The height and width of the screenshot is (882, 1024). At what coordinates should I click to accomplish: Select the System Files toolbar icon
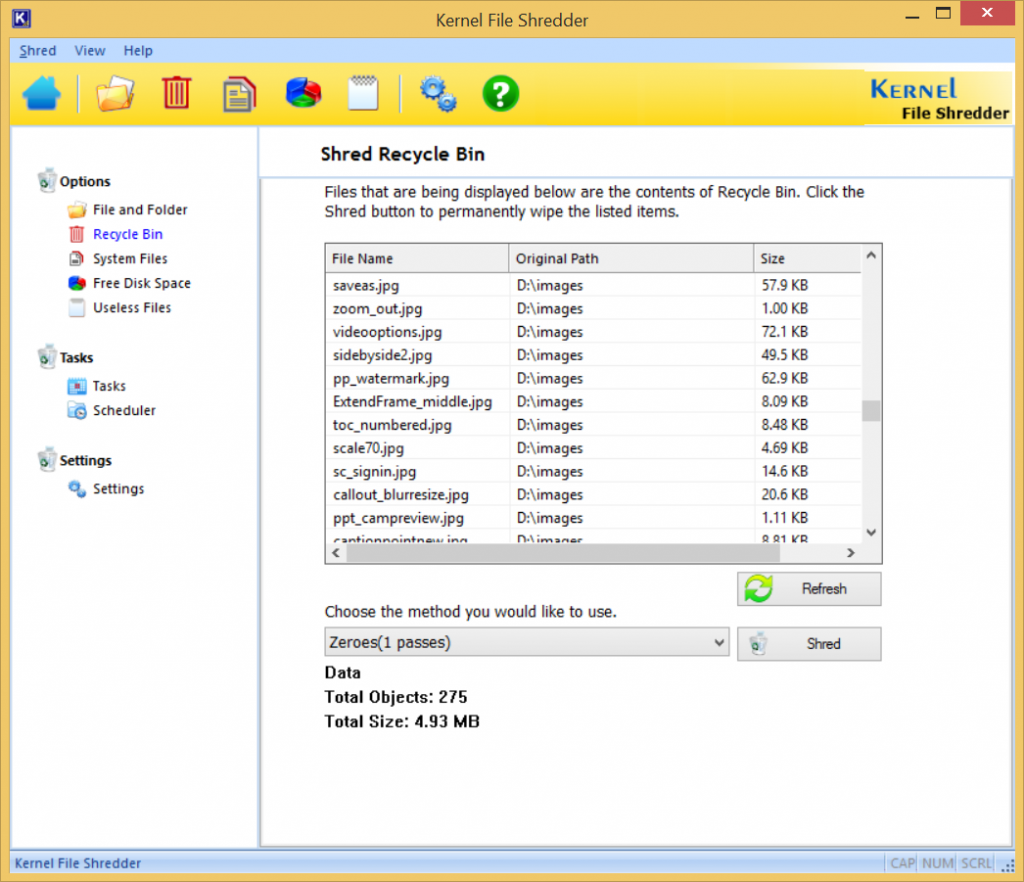[x=239, y=94]
